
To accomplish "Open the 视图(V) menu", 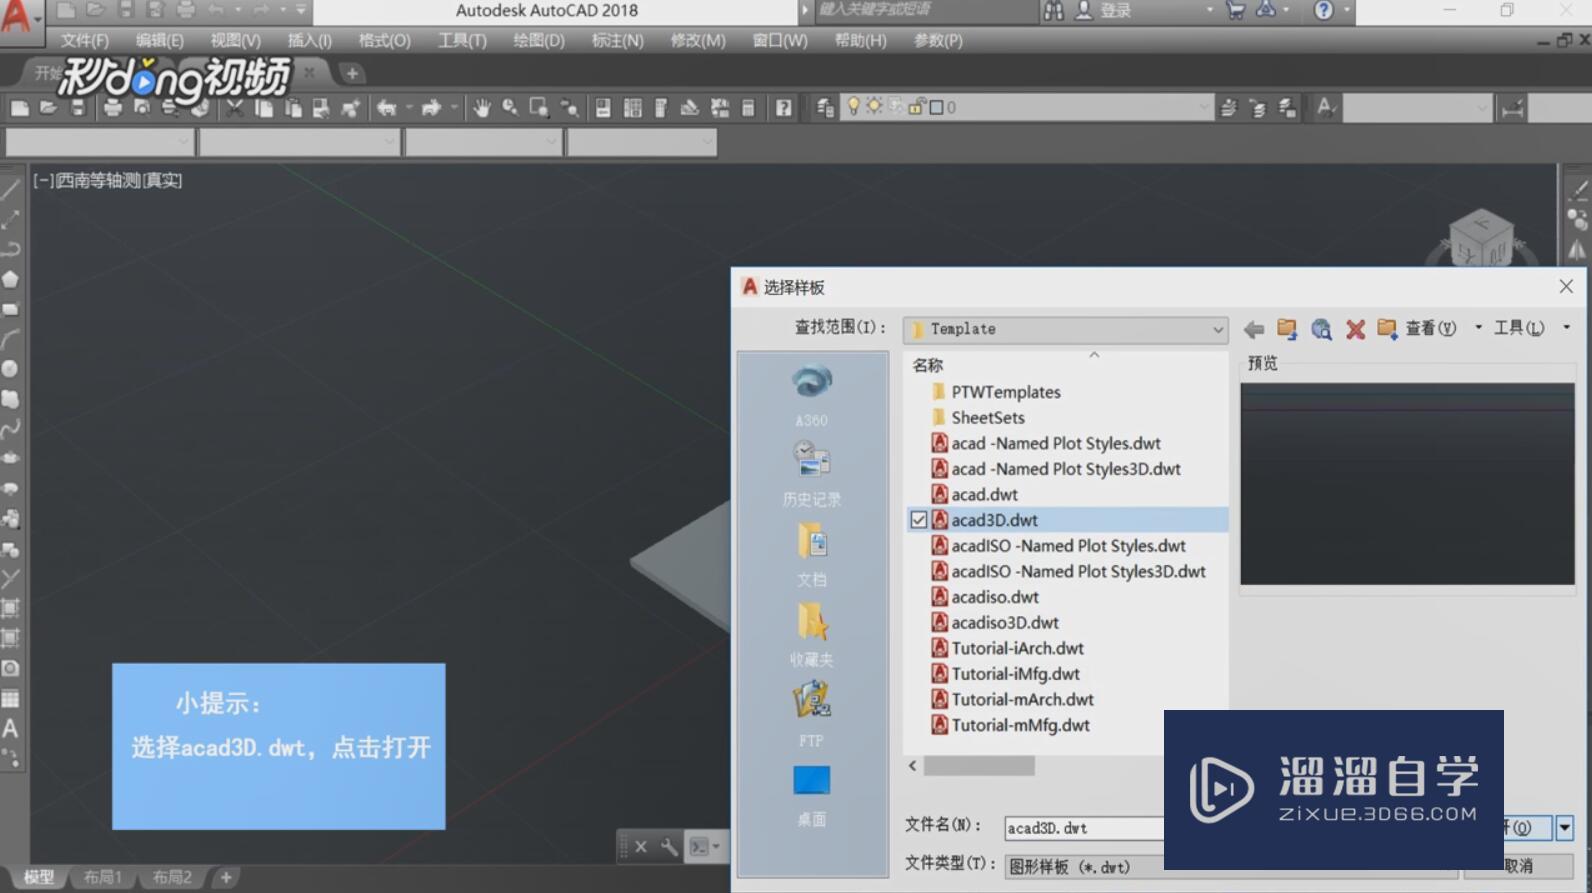I will click(x=235, y=41).
